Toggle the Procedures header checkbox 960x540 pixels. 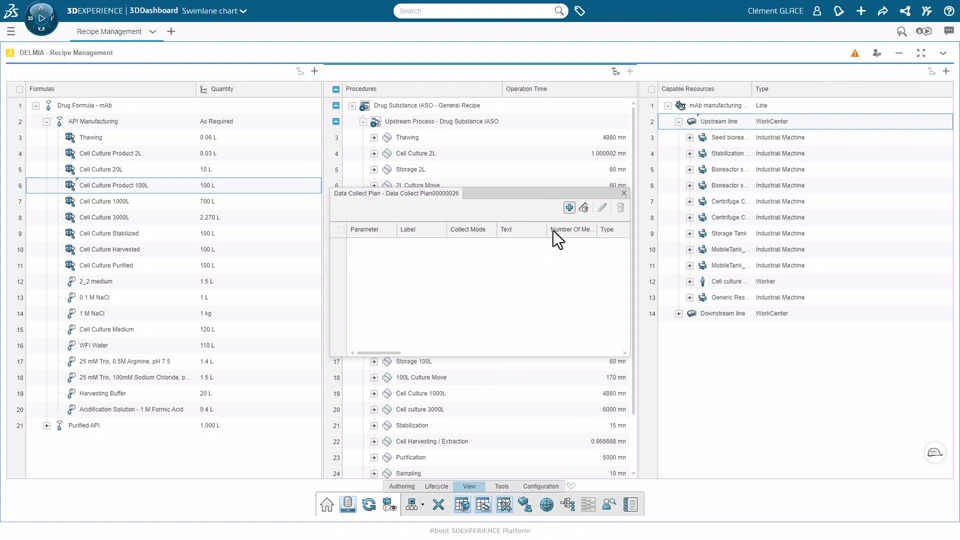click(336, 89)
